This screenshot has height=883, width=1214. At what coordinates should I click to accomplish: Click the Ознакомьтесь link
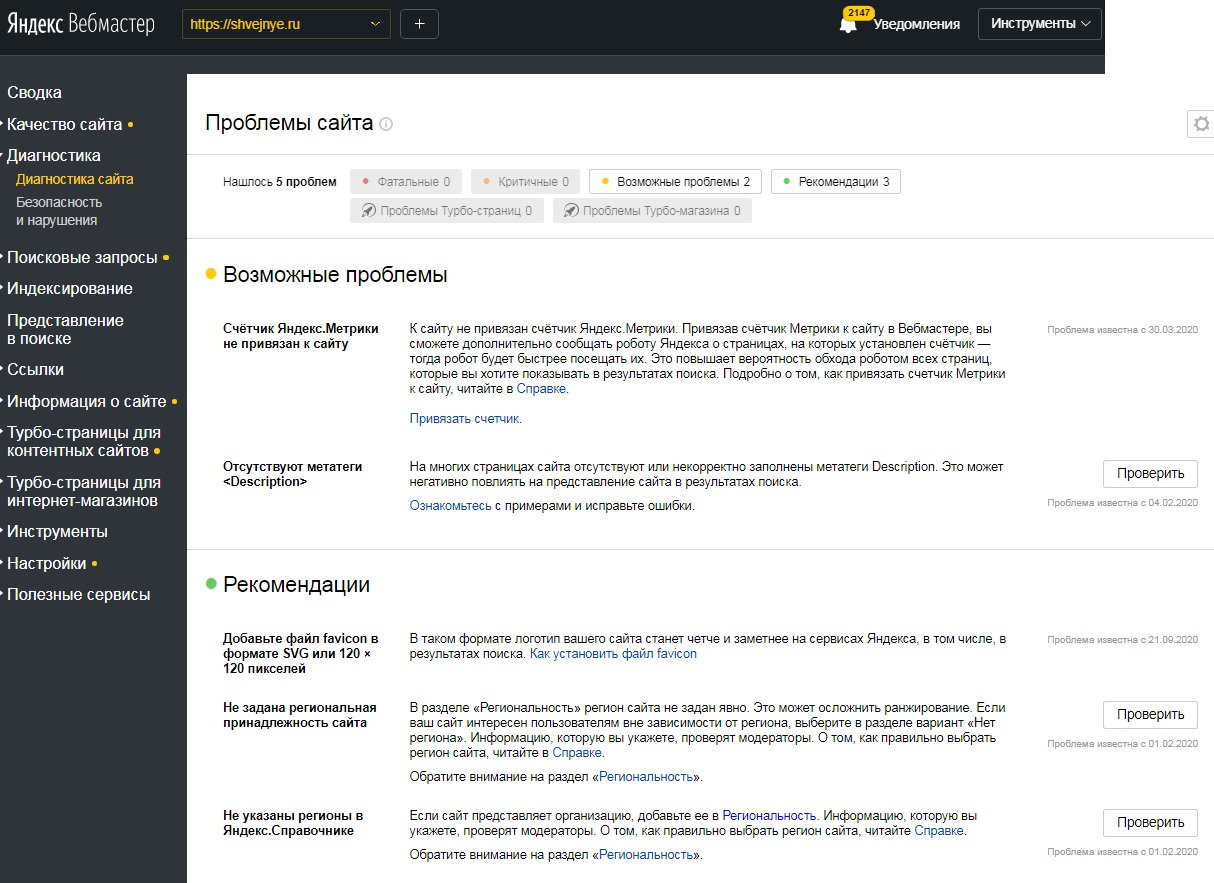(x=450, y=506)
